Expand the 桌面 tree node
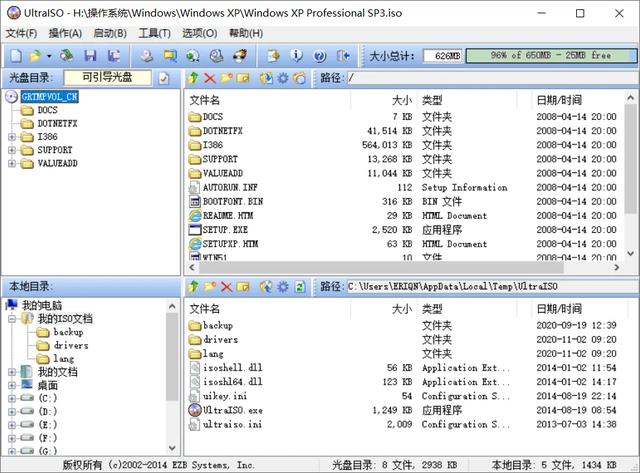The width and height of the screenshot is (640, 473). tap(12, 385)
